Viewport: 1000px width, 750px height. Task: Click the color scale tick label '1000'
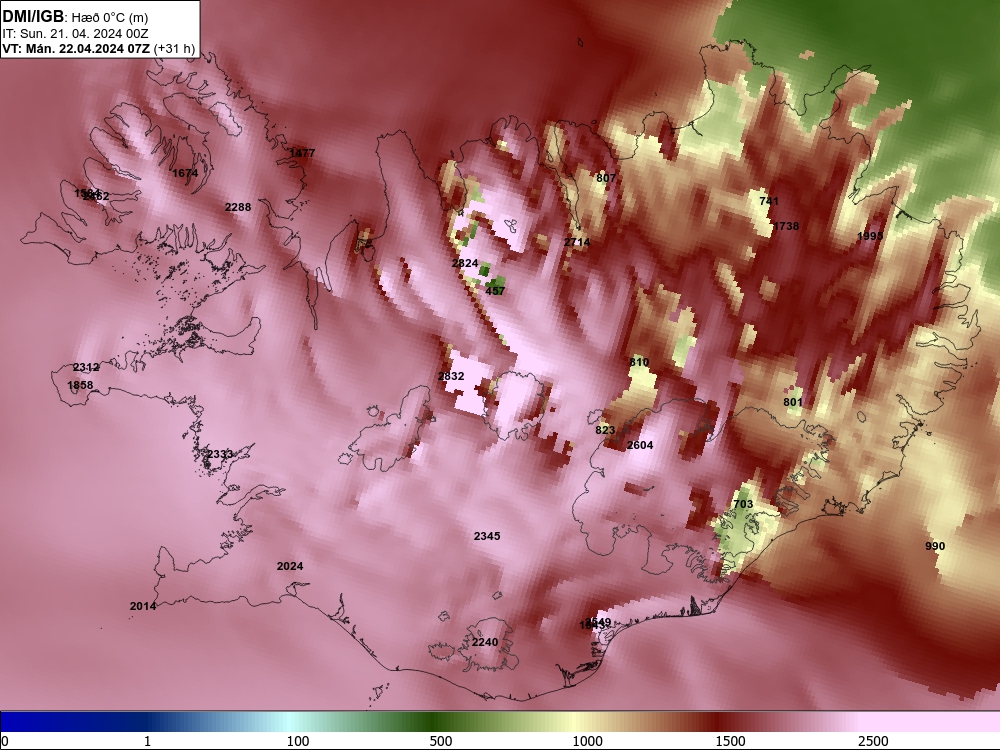pyautogui.click(x=587, y=741)
